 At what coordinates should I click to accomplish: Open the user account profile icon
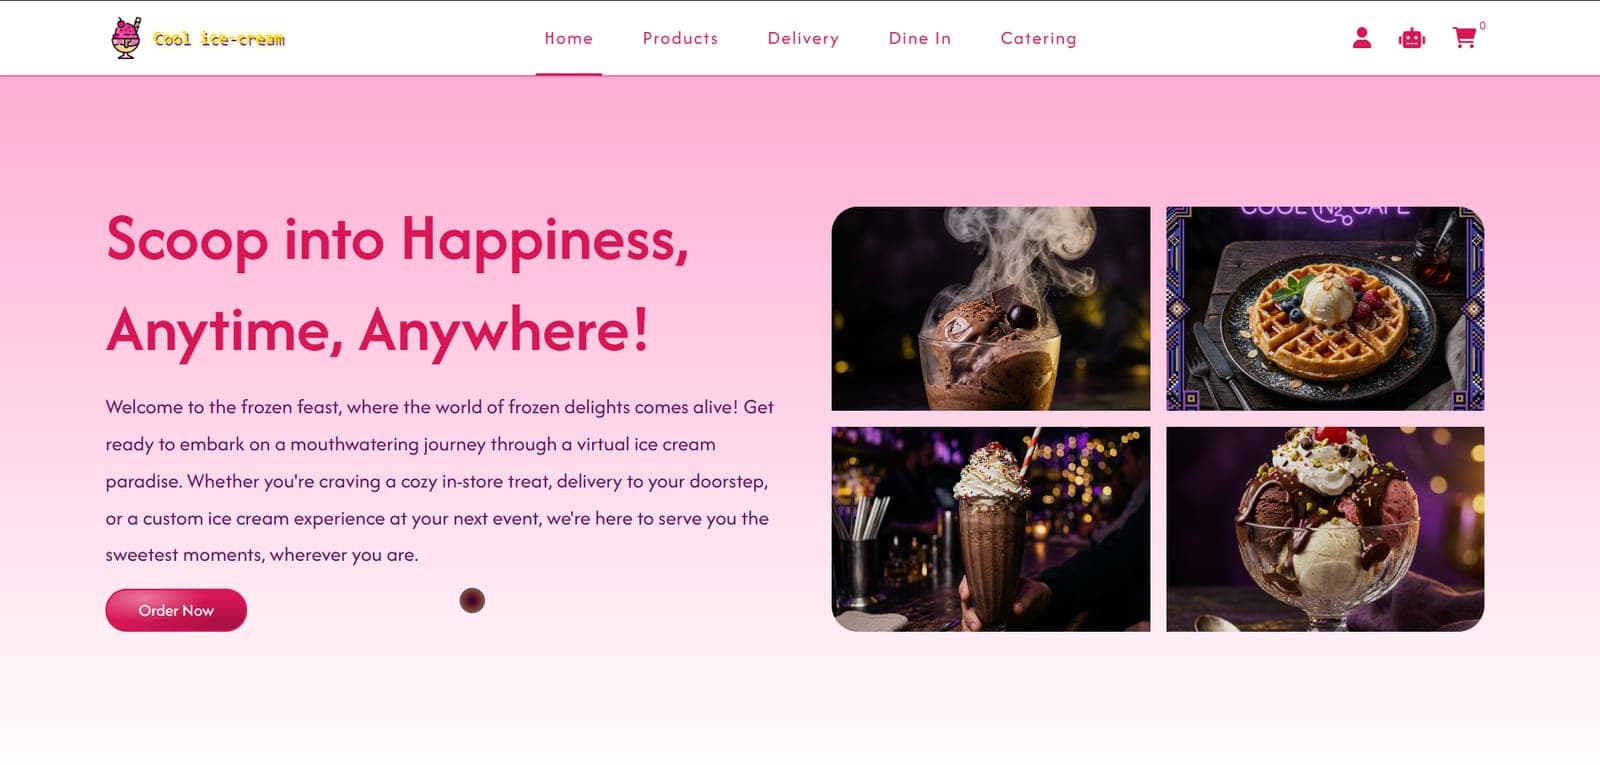pos(1361,38)
